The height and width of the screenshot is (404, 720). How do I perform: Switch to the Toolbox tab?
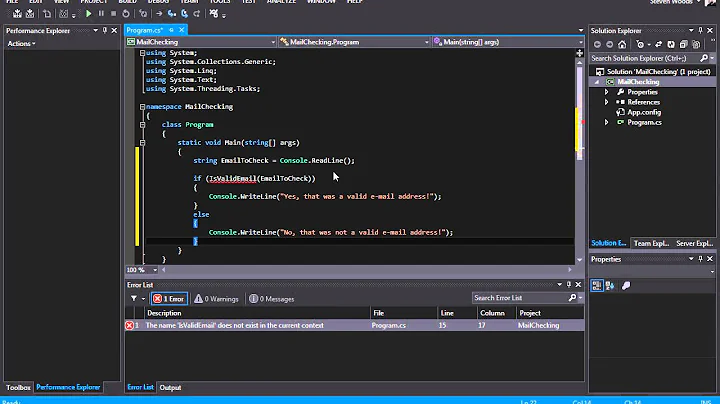(x=18, y=388)
